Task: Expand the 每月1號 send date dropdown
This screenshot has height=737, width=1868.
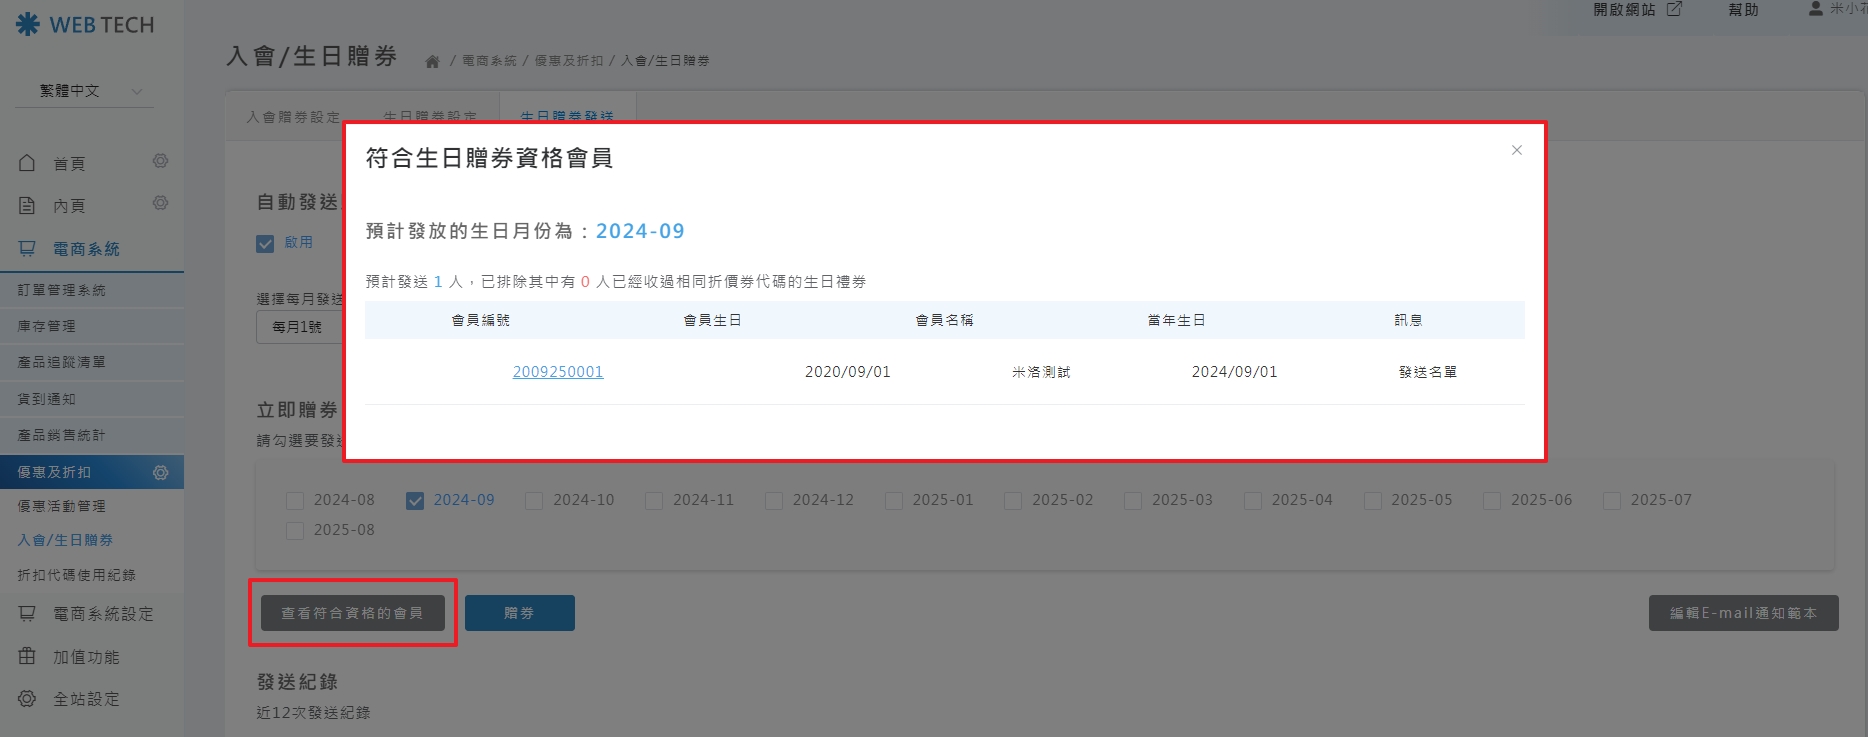Action: [298, 327]
